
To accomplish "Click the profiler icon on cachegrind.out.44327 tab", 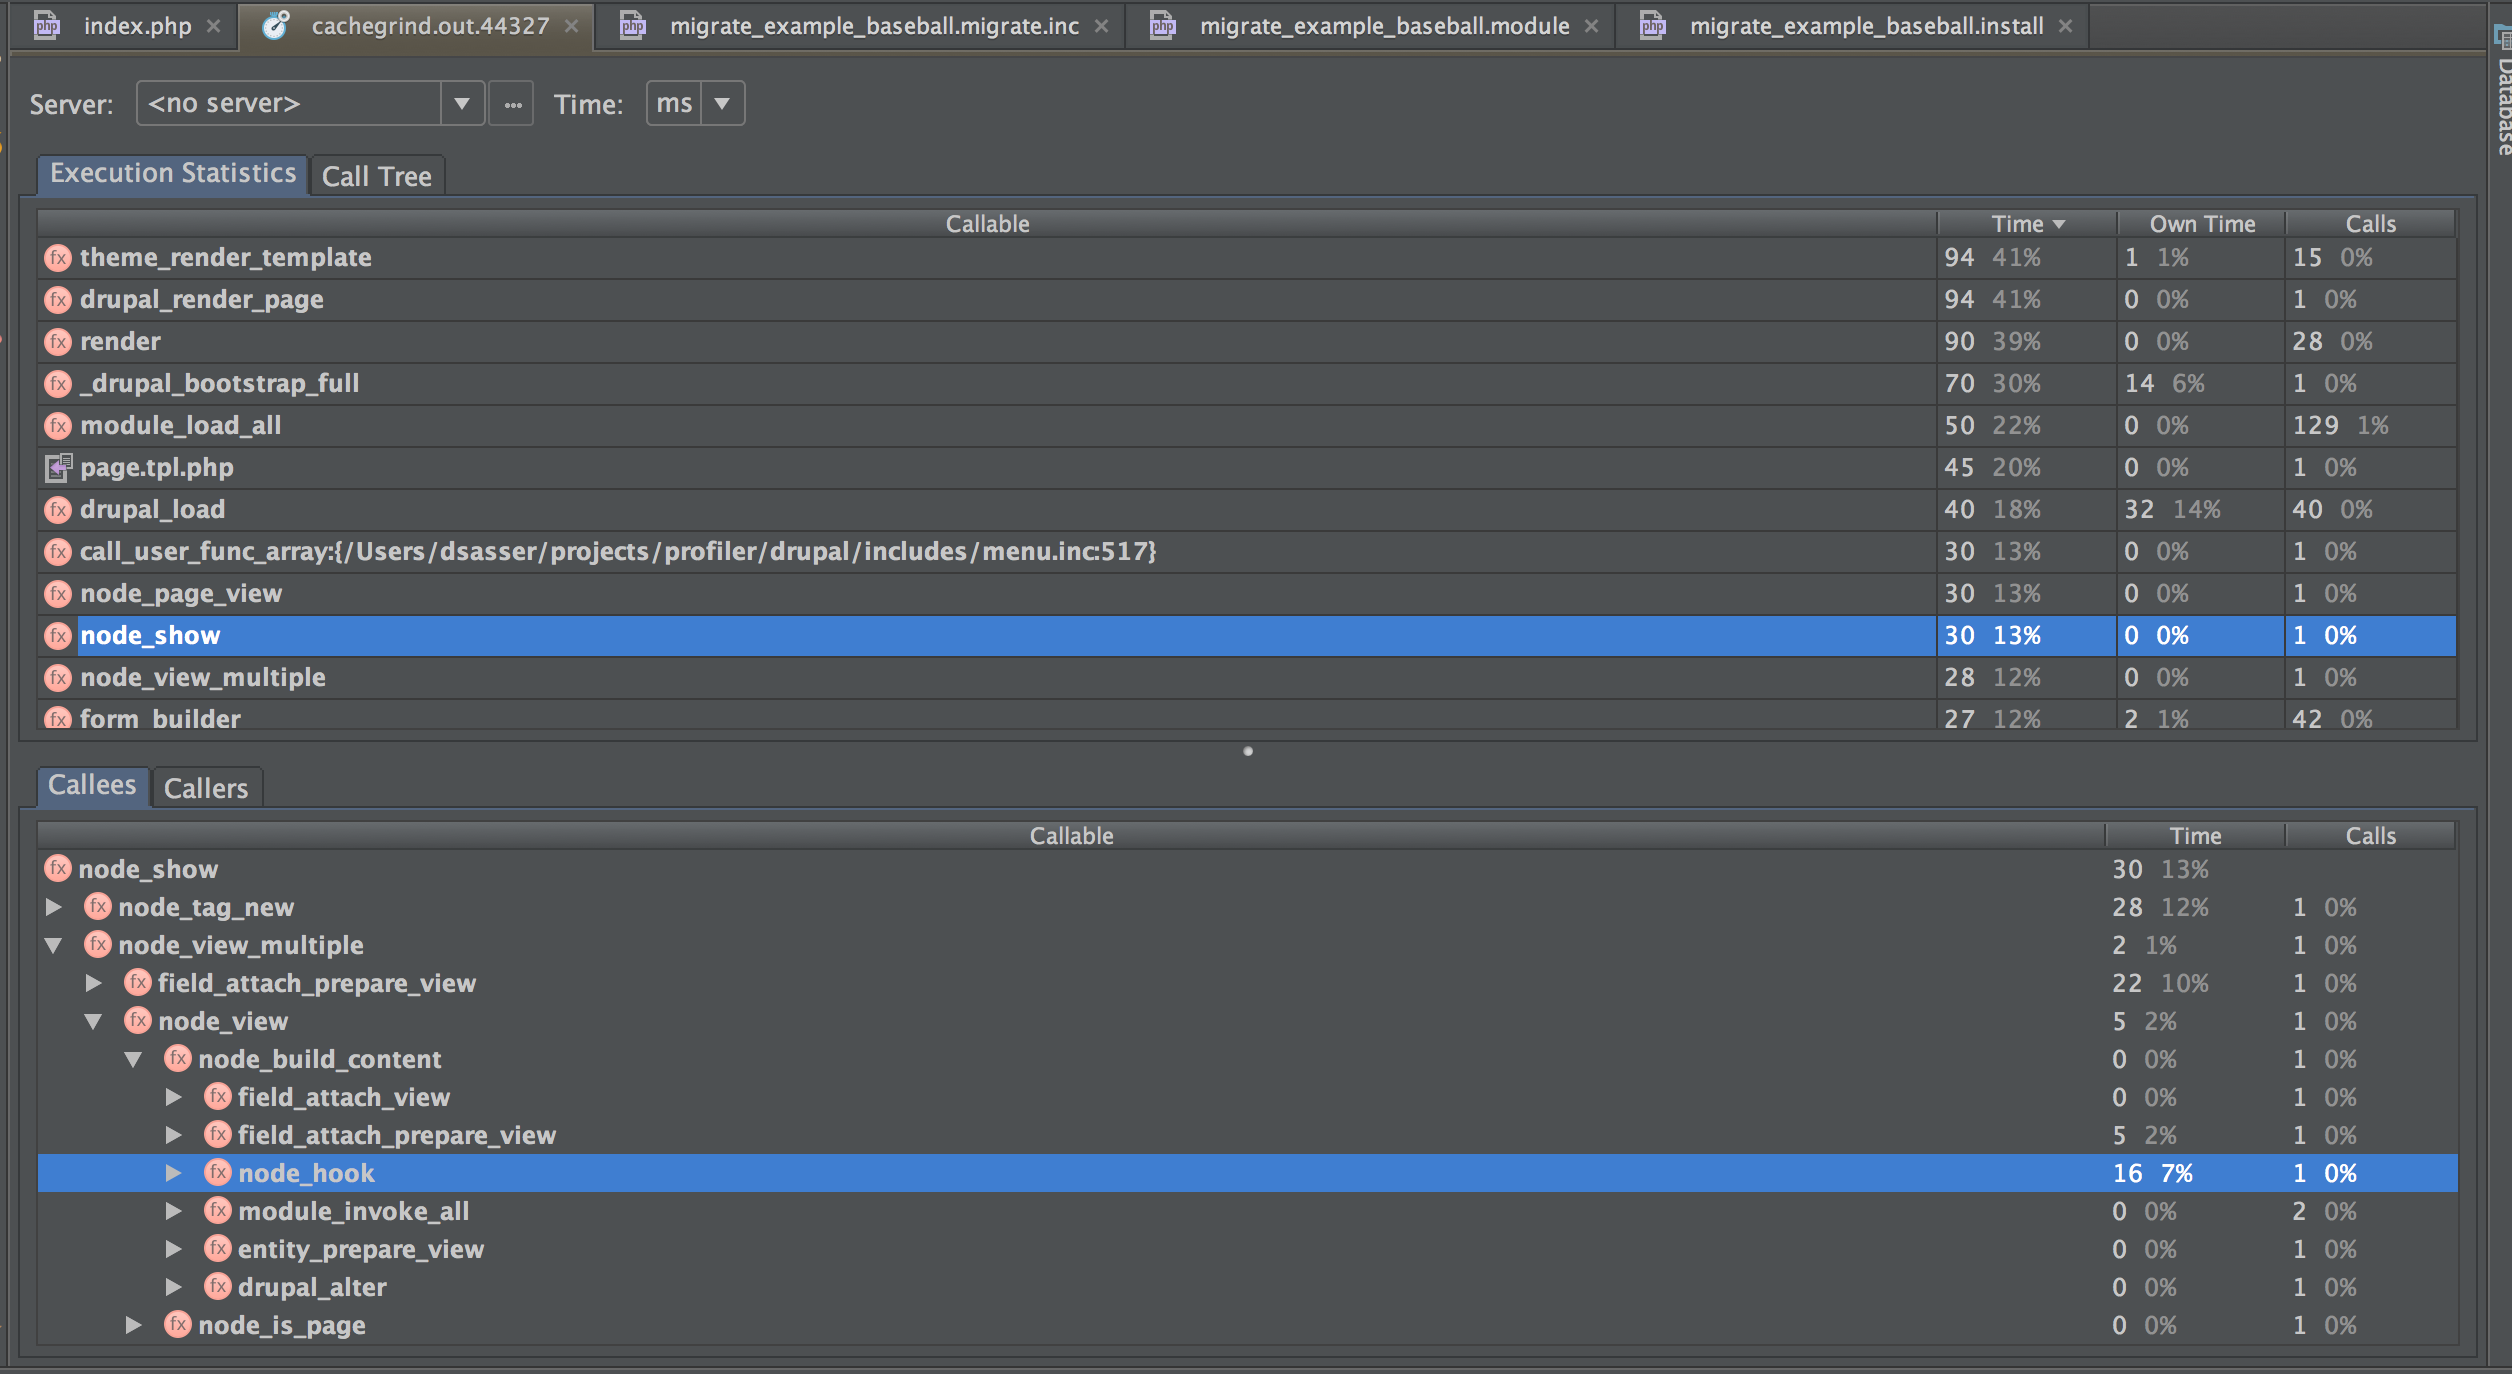I will [x=276, y=25].
